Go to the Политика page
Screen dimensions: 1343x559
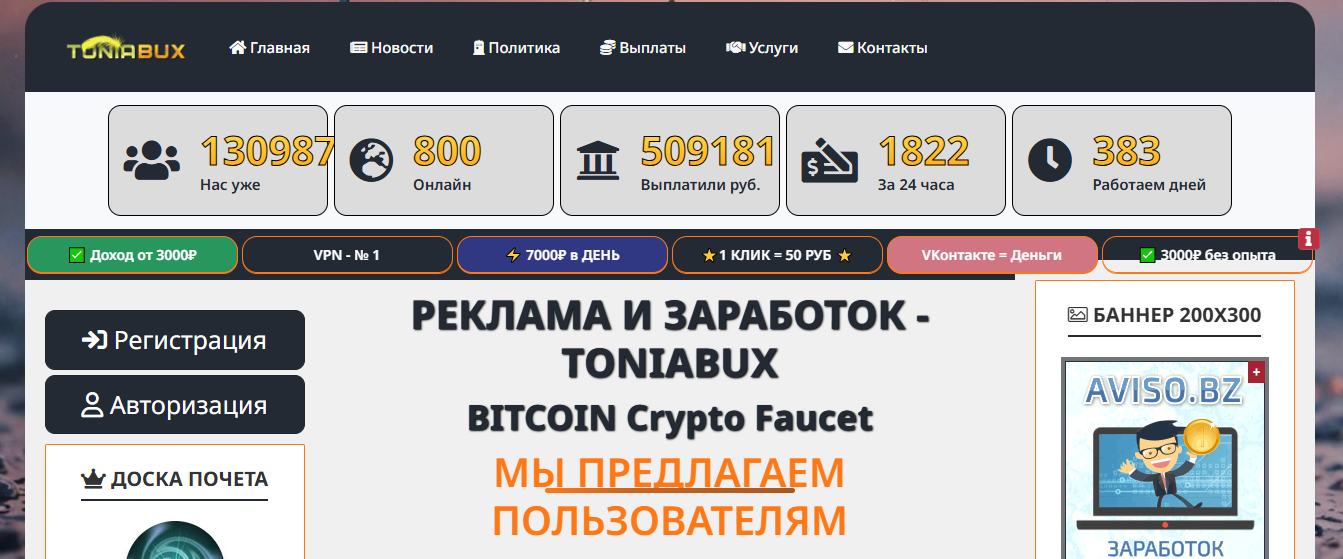tap(516, 48)
